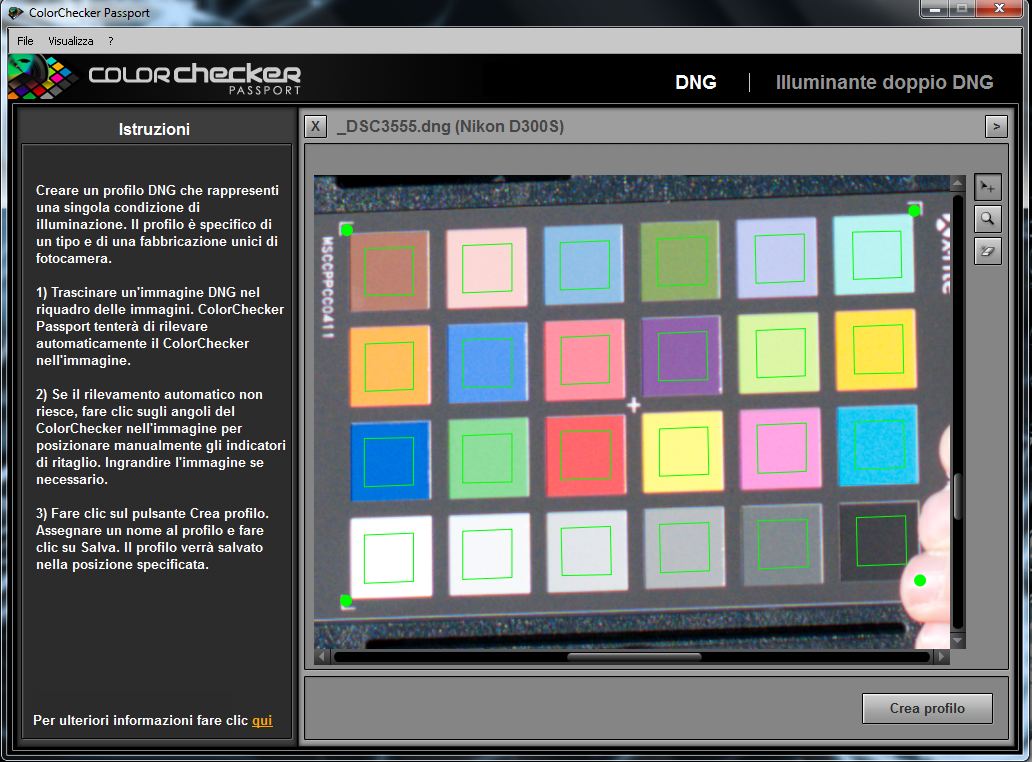Click the ColorChecker Passport title bar icon
1032x762 pixels.
(x=15, y=13)
